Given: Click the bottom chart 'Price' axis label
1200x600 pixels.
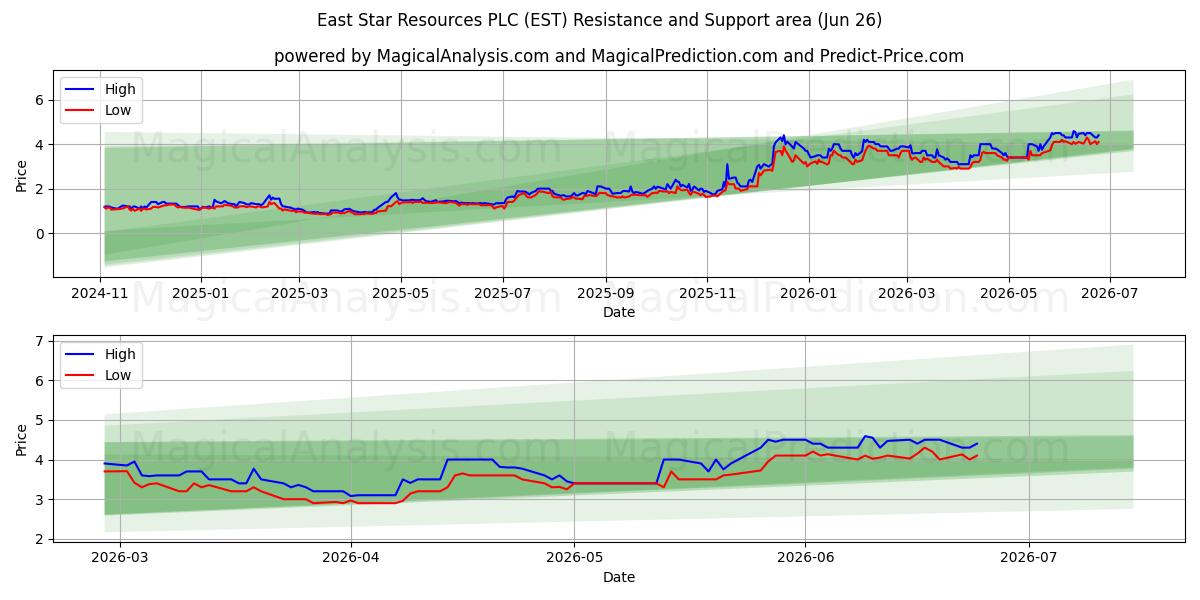Looking at the screenshot, I should click(x=21, y=439).
